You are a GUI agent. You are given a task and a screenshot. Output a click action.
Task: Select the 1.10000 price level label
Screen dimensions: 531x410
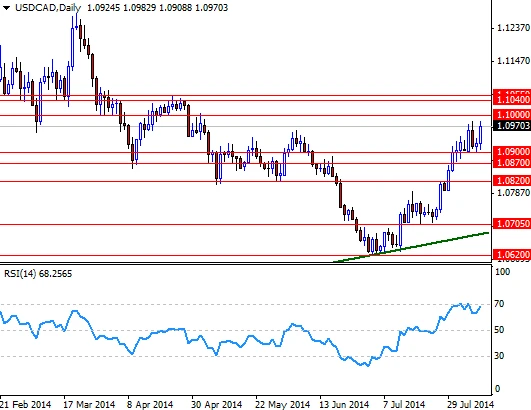512,114
